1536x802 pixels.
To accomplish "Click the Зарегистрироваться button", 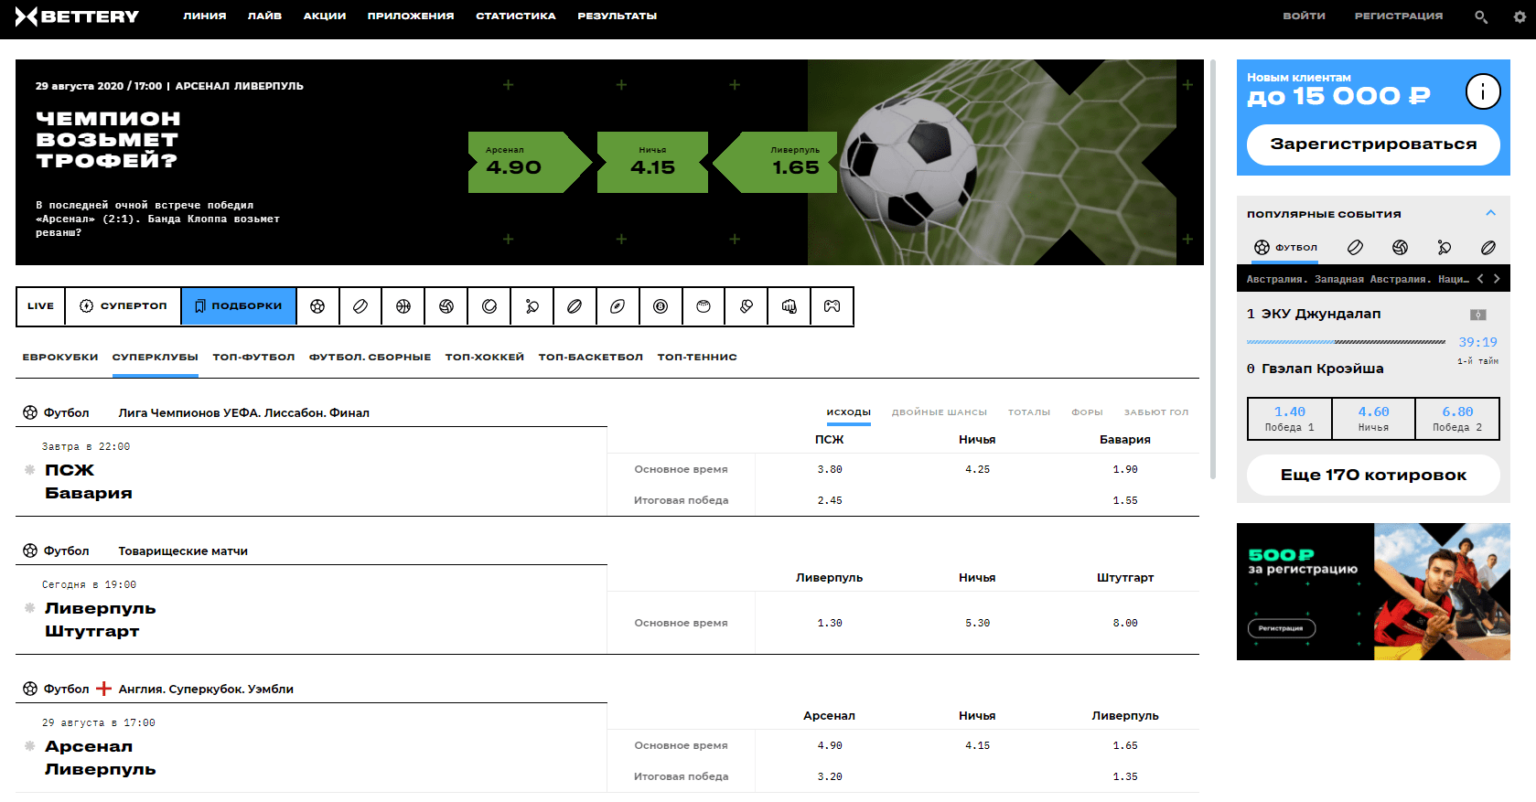I will pyautogui.click(x=1373, y=144).
